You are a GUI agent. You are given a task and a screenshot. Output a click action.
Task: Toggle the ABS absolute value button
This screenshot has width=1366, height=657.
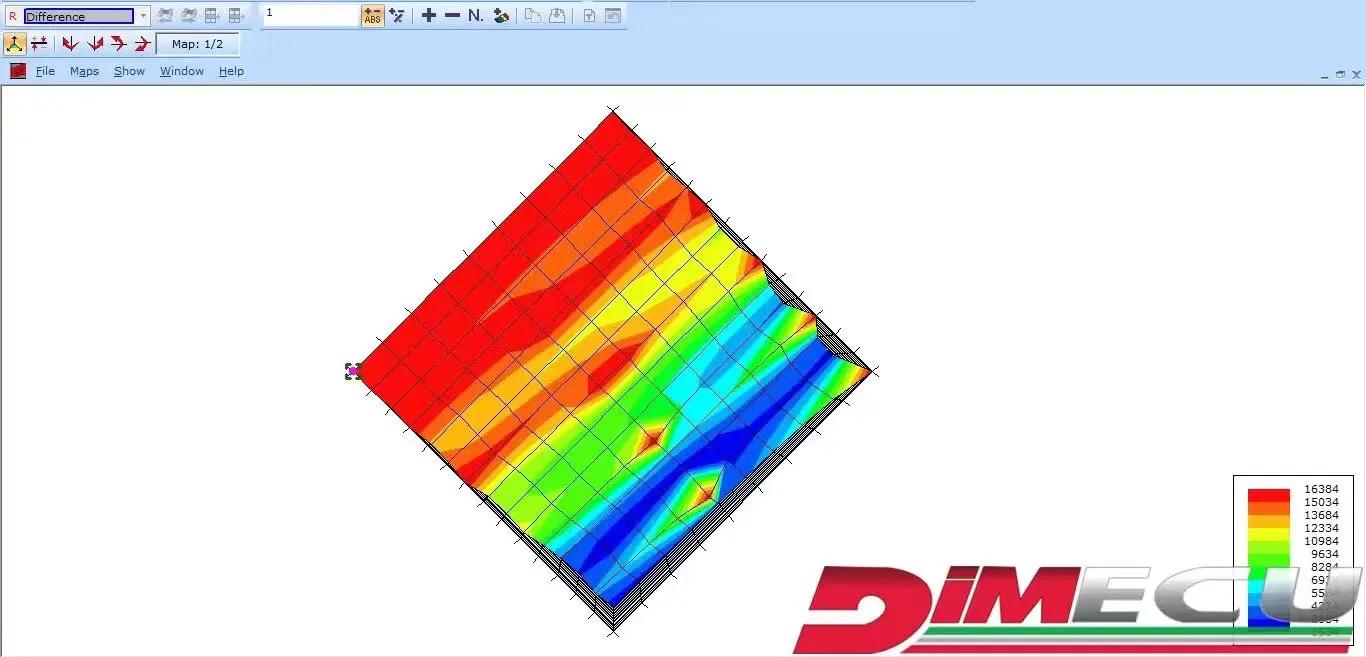click(x=372, y=16)
